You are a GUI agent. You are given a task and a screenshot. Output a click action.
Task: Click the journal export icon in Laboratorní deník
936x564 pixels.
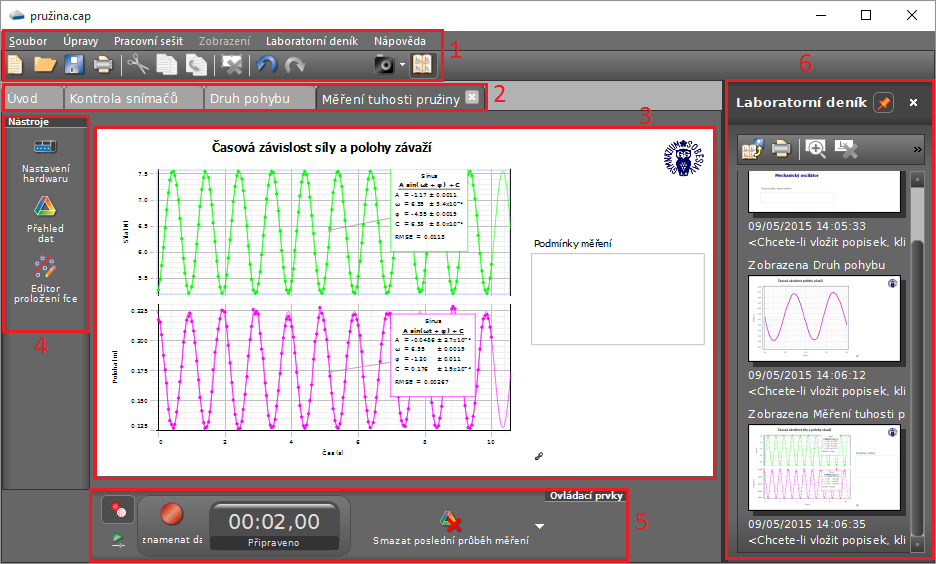(x=752, y=149)
